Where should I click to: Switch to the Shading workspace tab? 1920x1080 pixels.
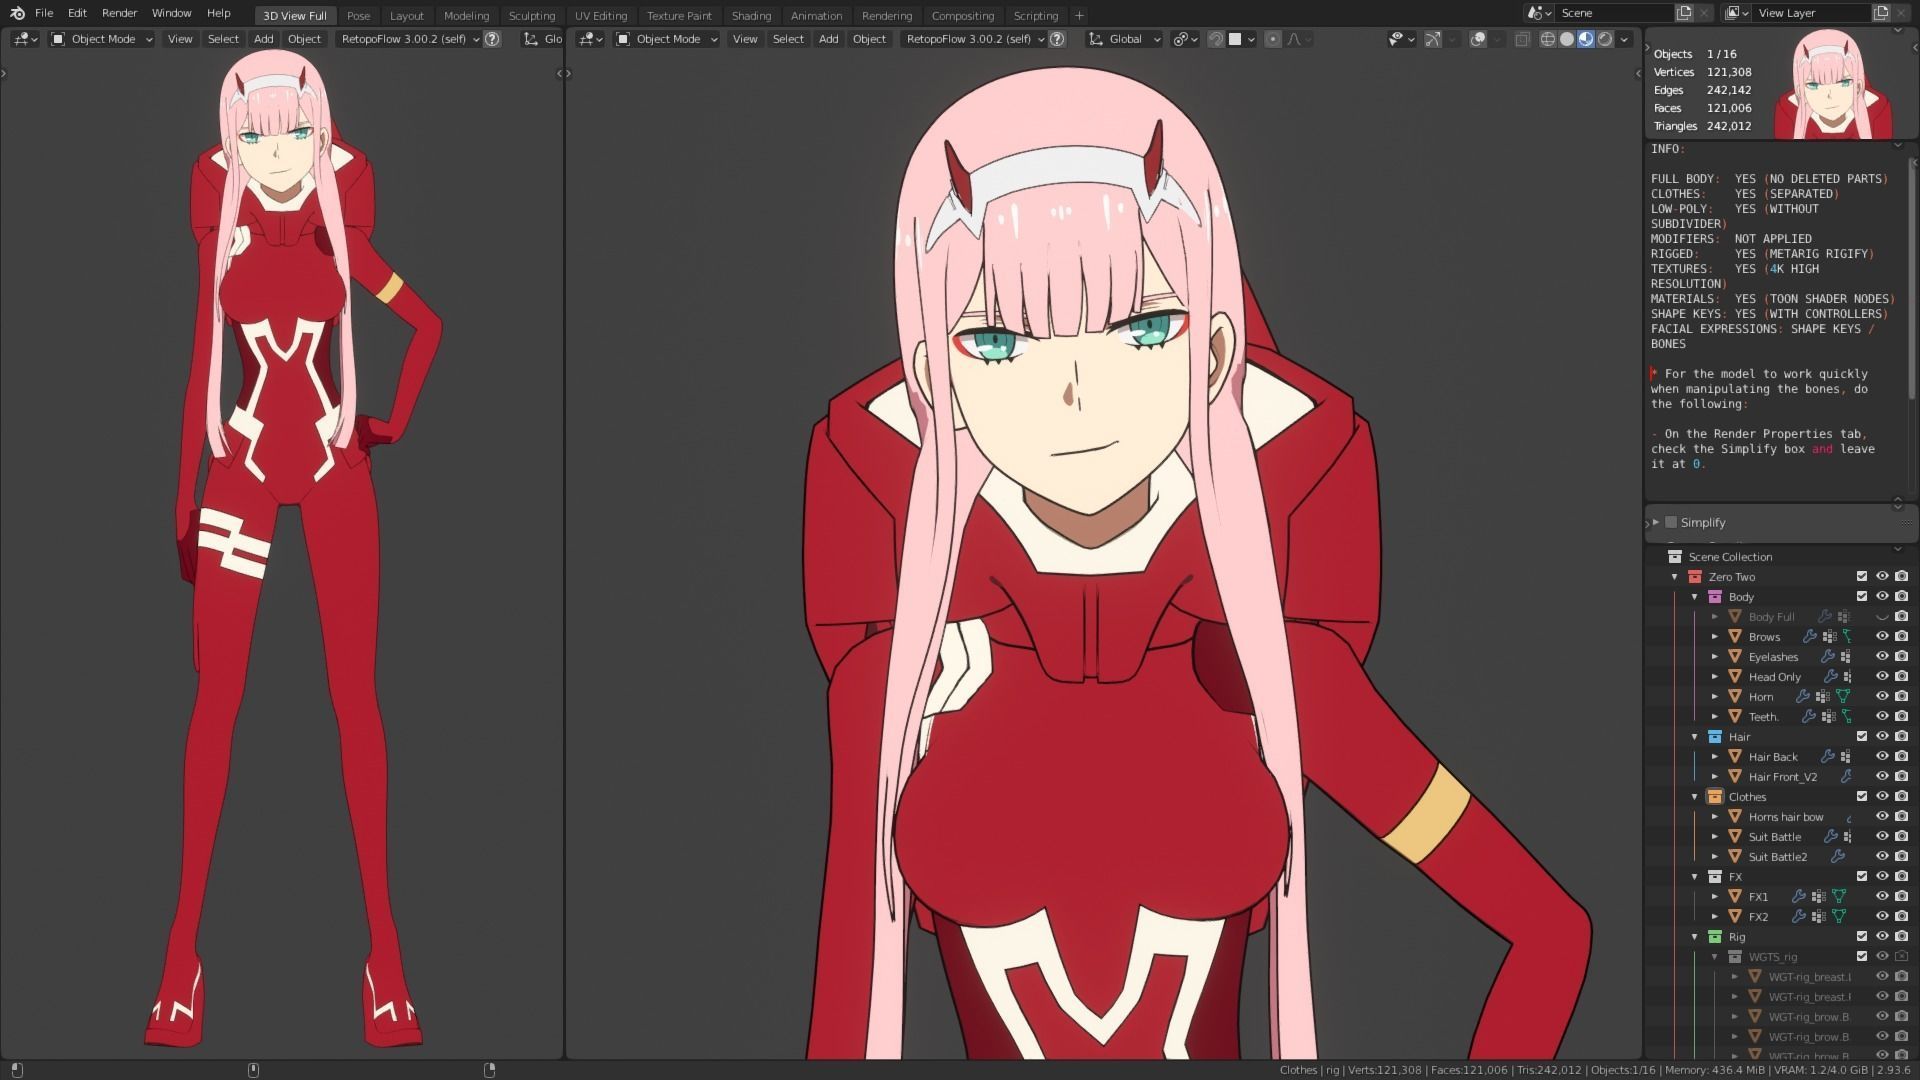coord(751,15)
